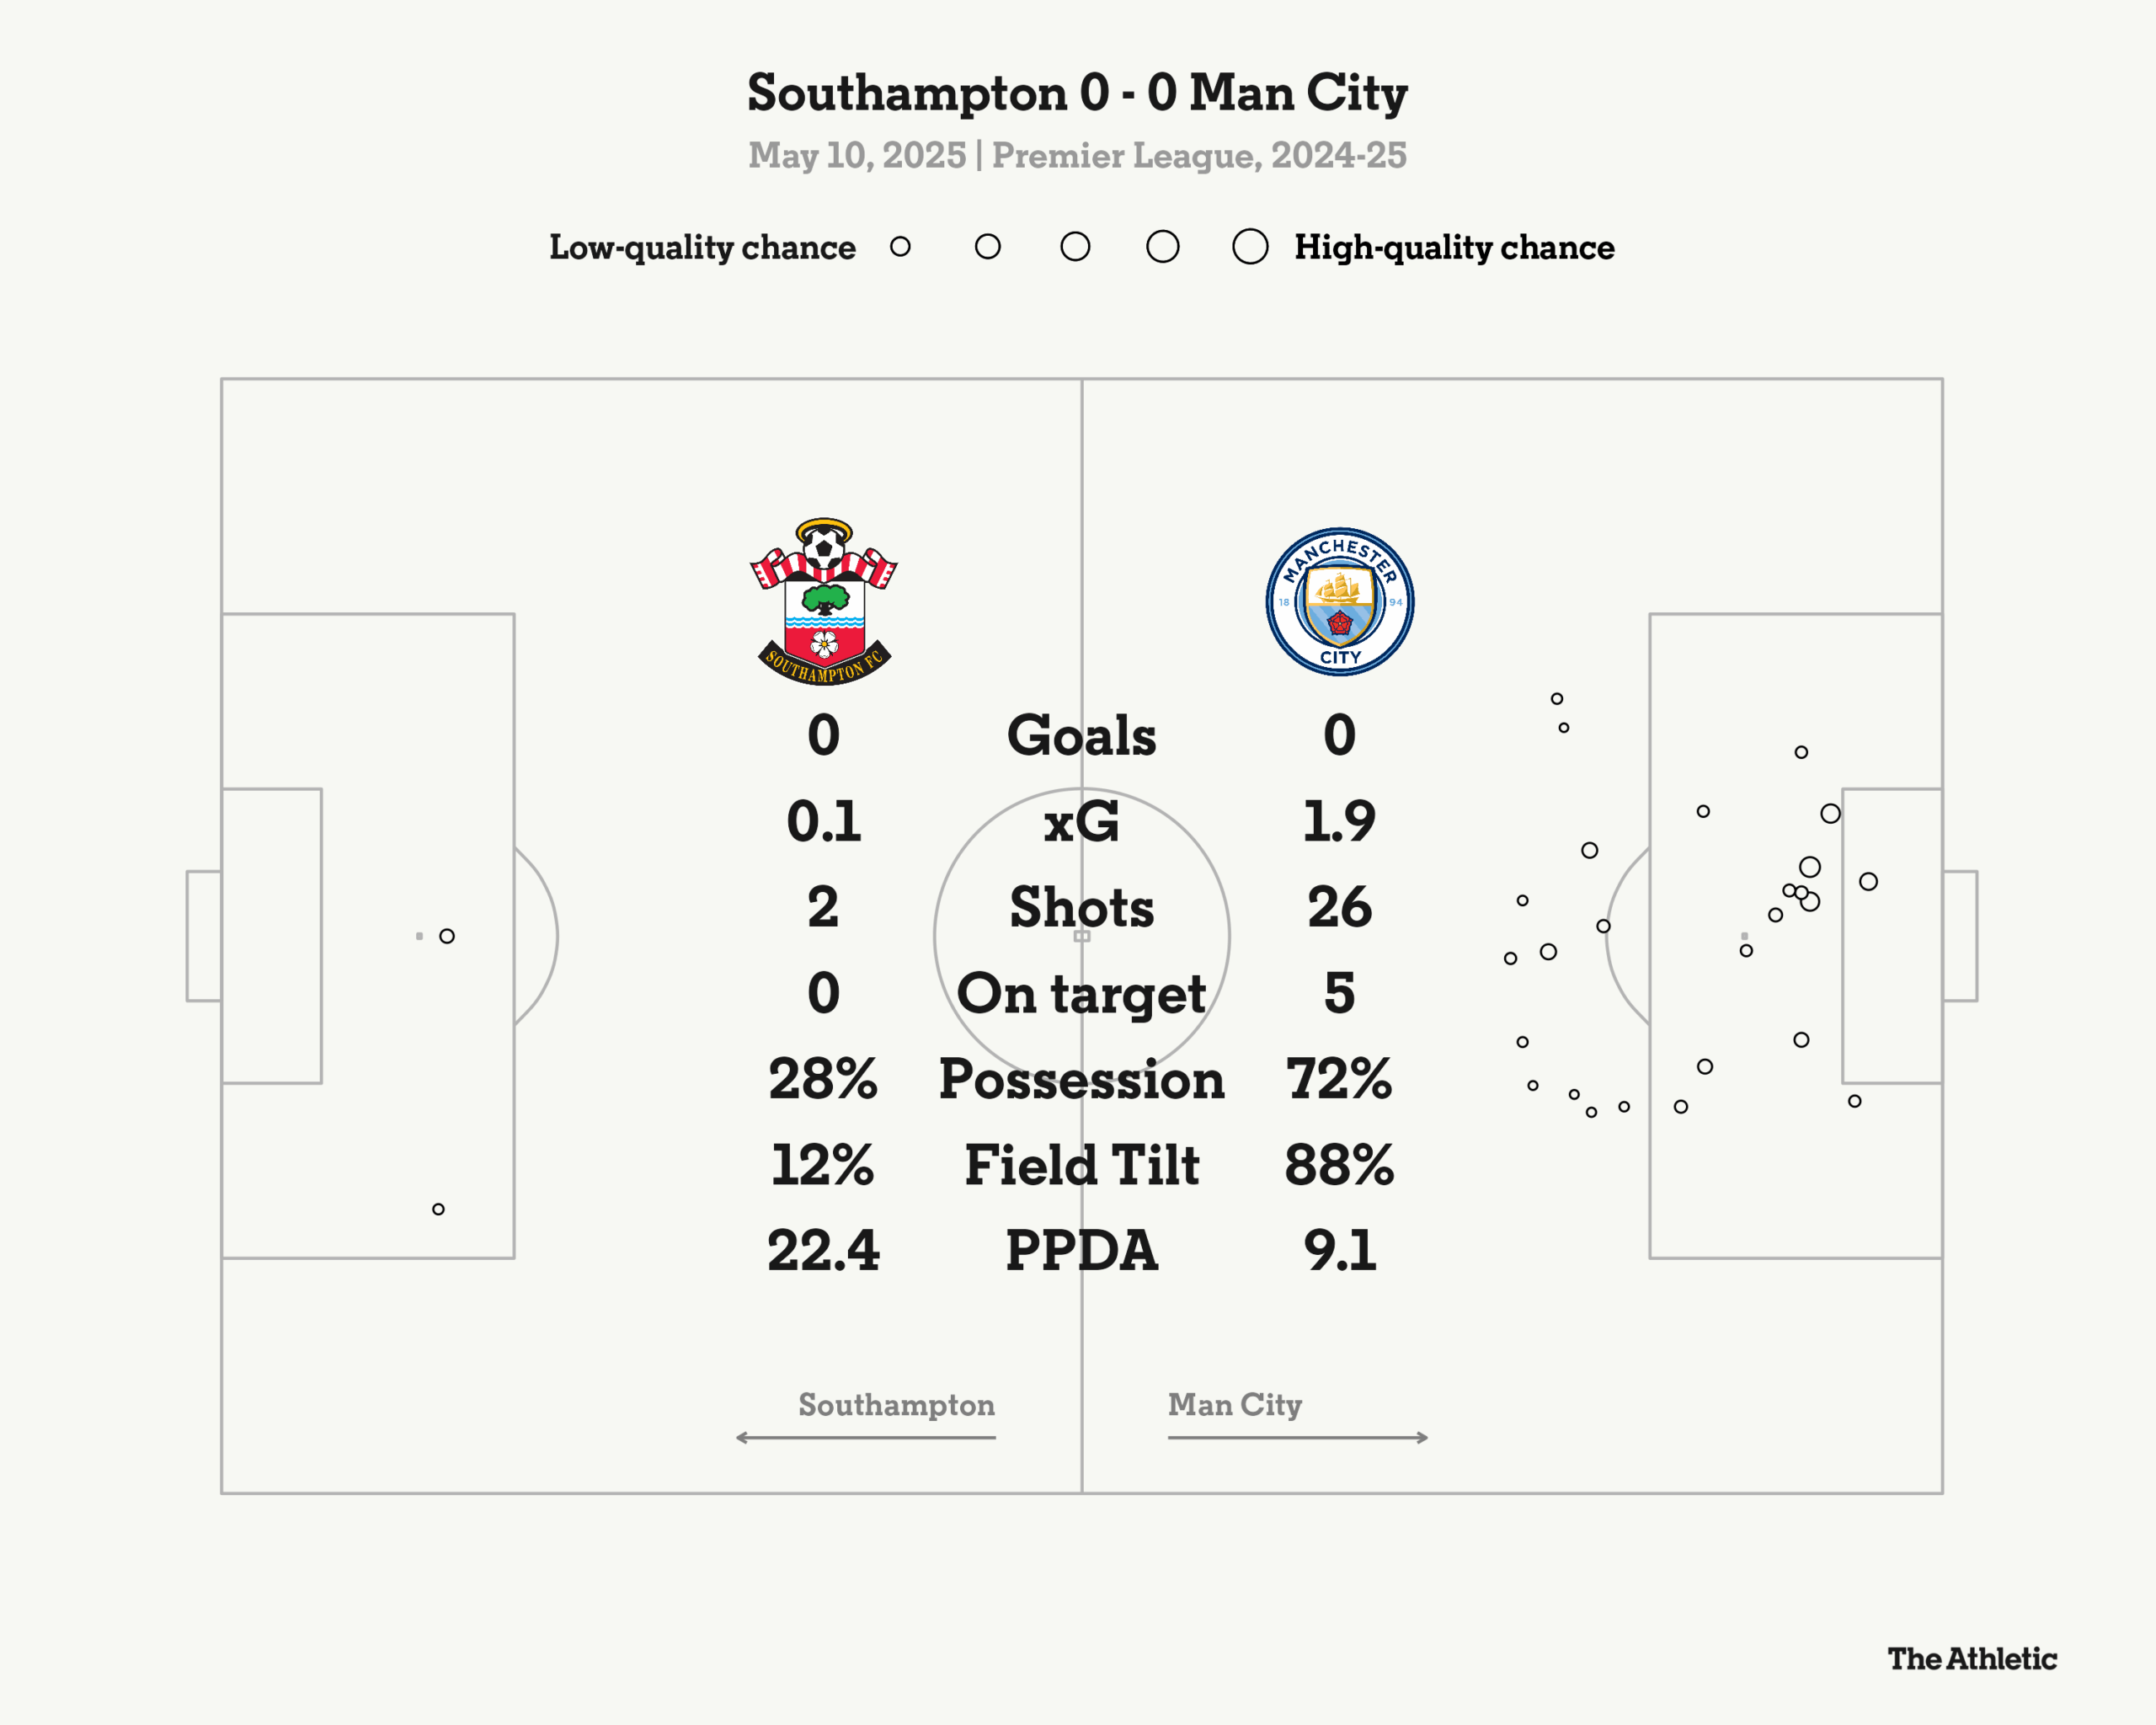Click the PPDA label
This screenshot has height=1725, width=2156.
[x=1081, y=1251]
